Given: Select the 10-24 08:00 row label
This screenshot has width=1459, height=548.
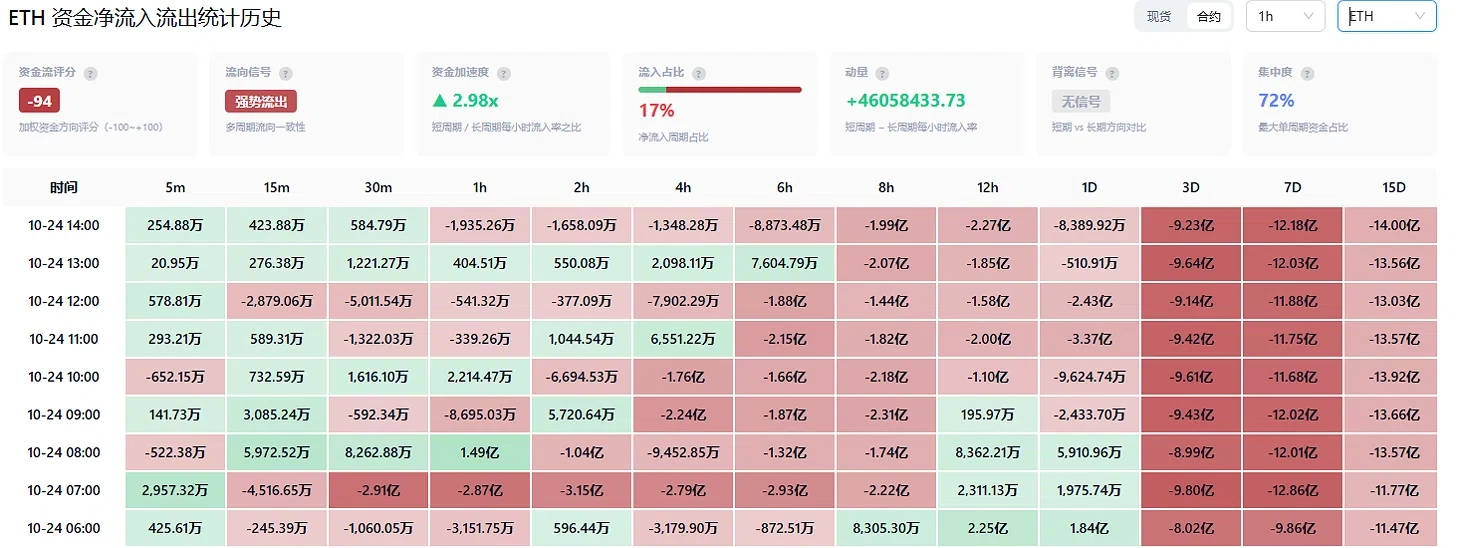Looking at the screenshot, I should tap(64, 452).
